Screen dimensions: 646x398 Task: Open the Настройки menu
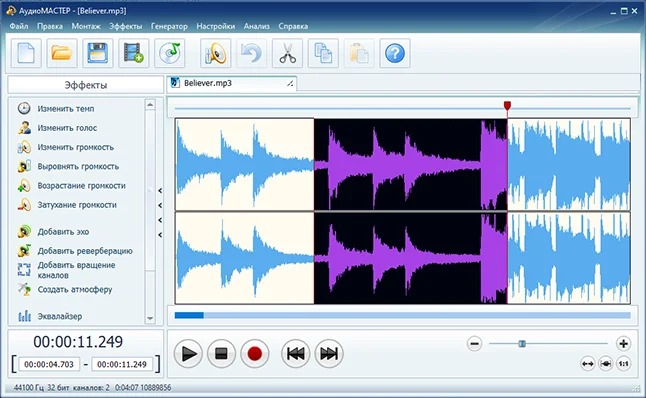[215, 26]
